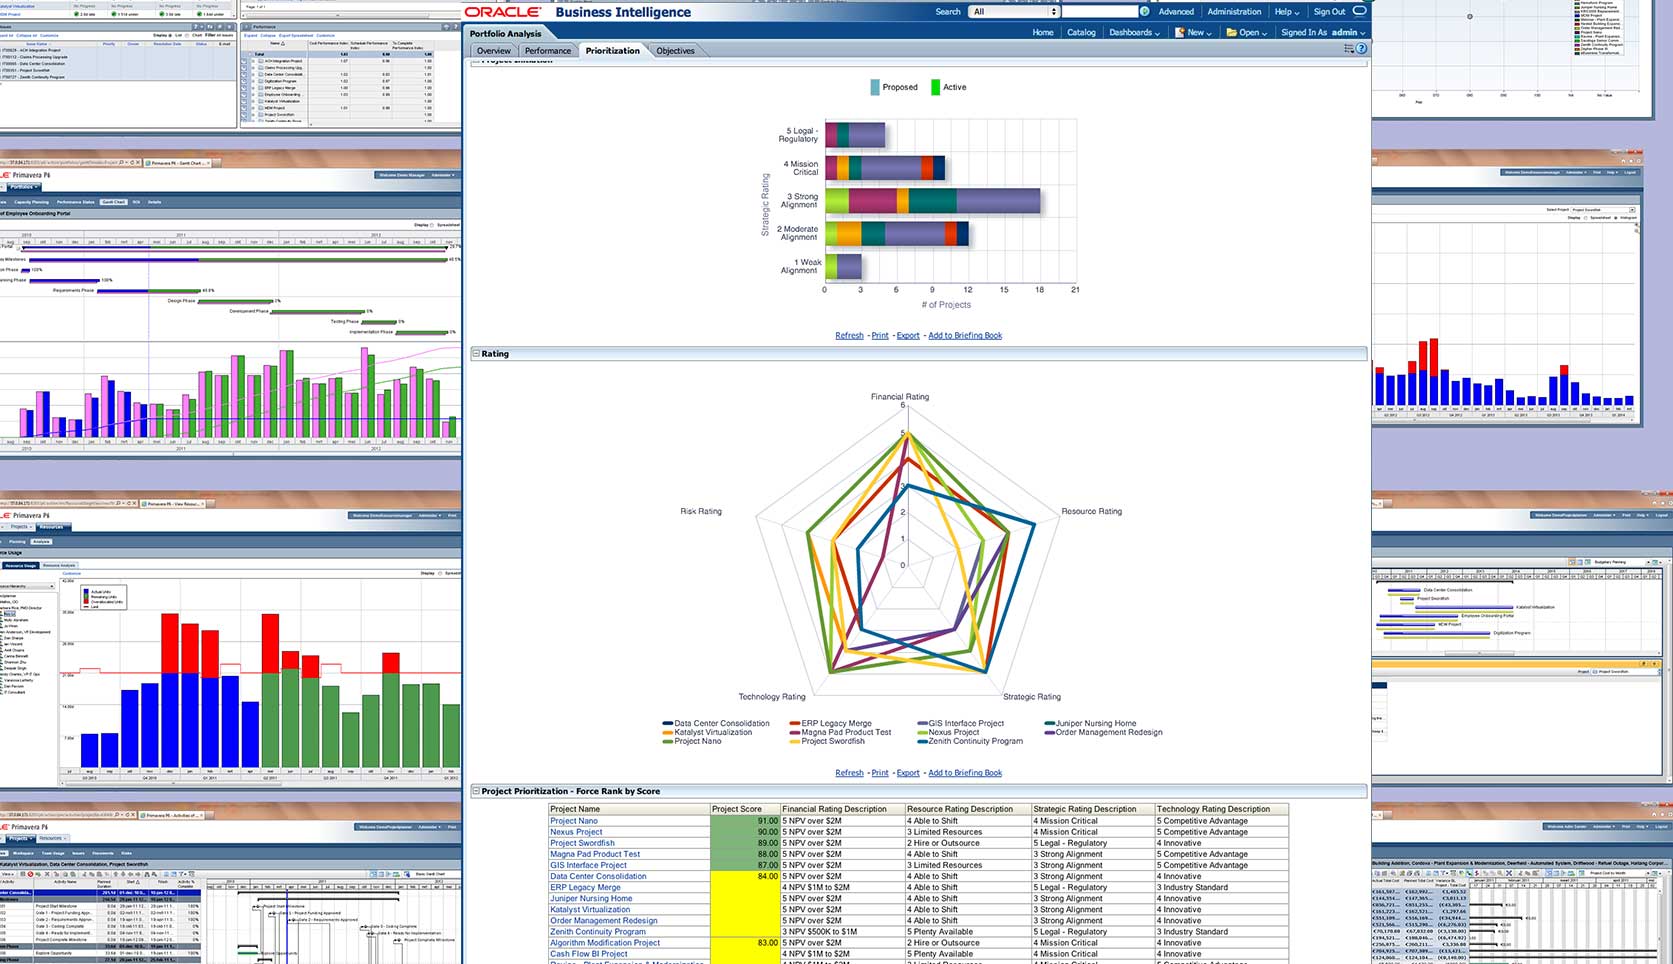Open the Help dropdown menu
This screenshot has width=1673, height=964.
tap(1287, 12)
